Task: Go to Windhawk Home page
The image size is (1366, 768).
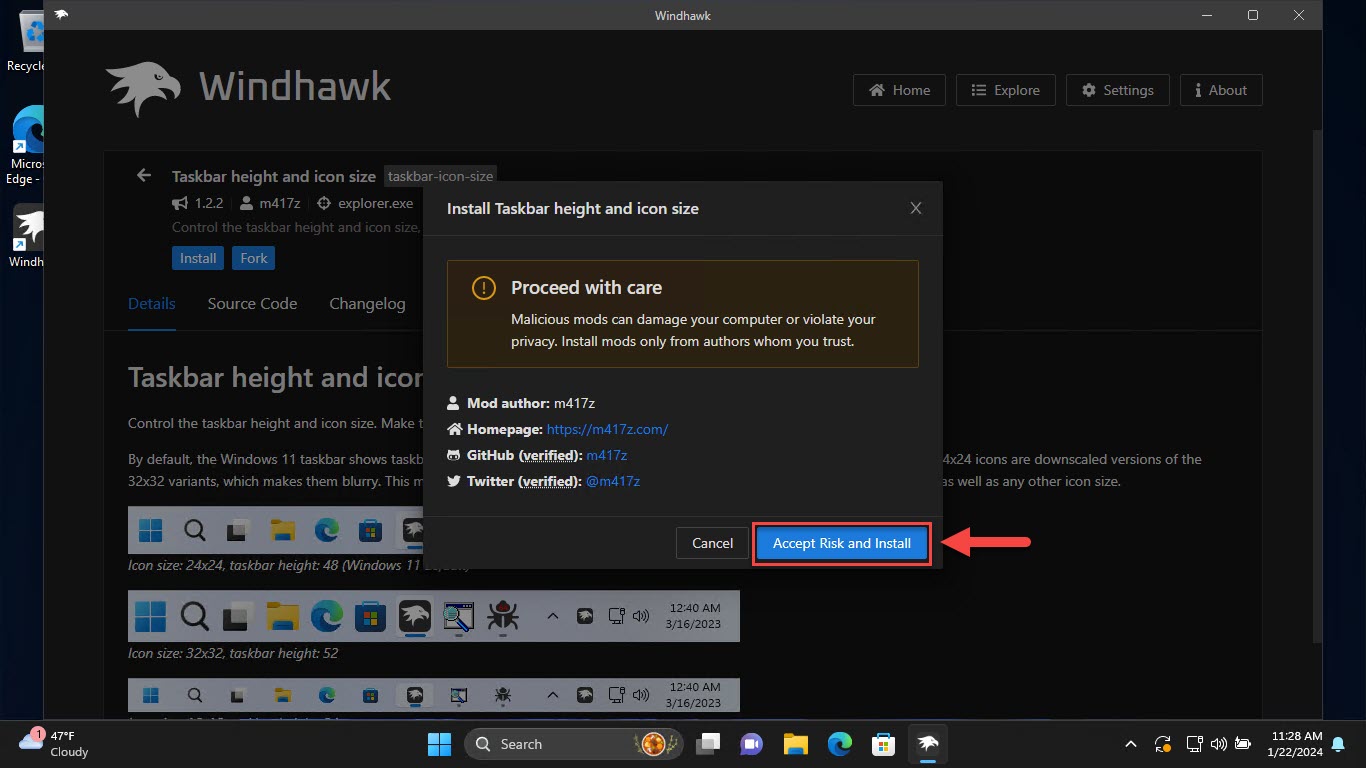Action: pos(899,90)
